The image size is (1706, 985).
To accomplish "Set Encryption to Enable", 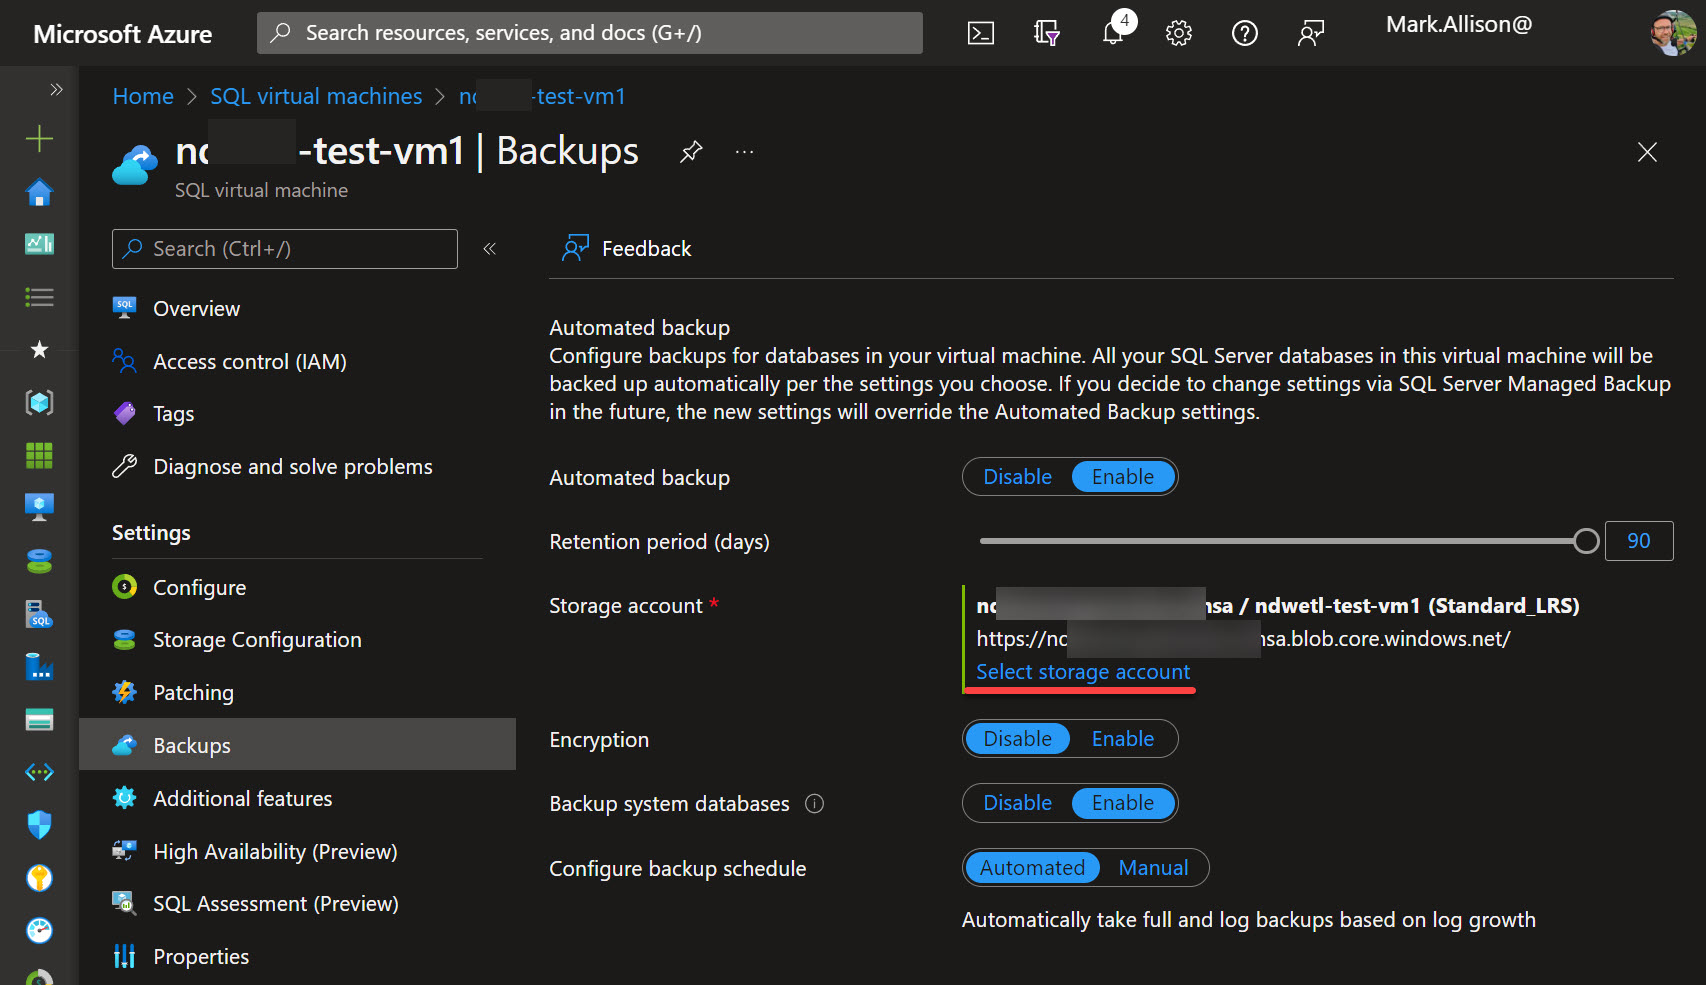I will click(x=1123, y=739).
